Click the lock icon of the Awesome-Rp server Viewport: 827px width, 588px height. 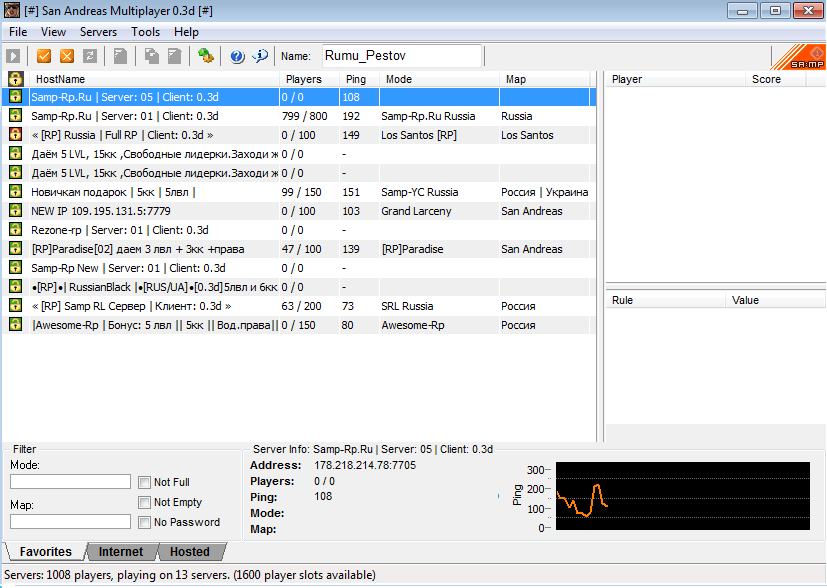15,325
